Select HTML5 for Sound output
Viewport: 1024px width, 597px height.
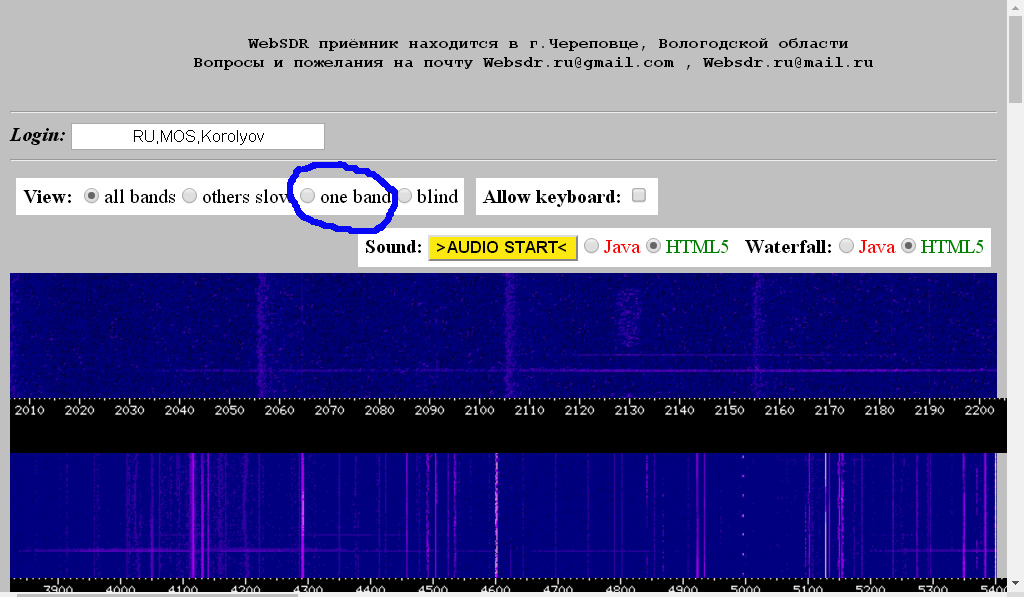point(653,246)
